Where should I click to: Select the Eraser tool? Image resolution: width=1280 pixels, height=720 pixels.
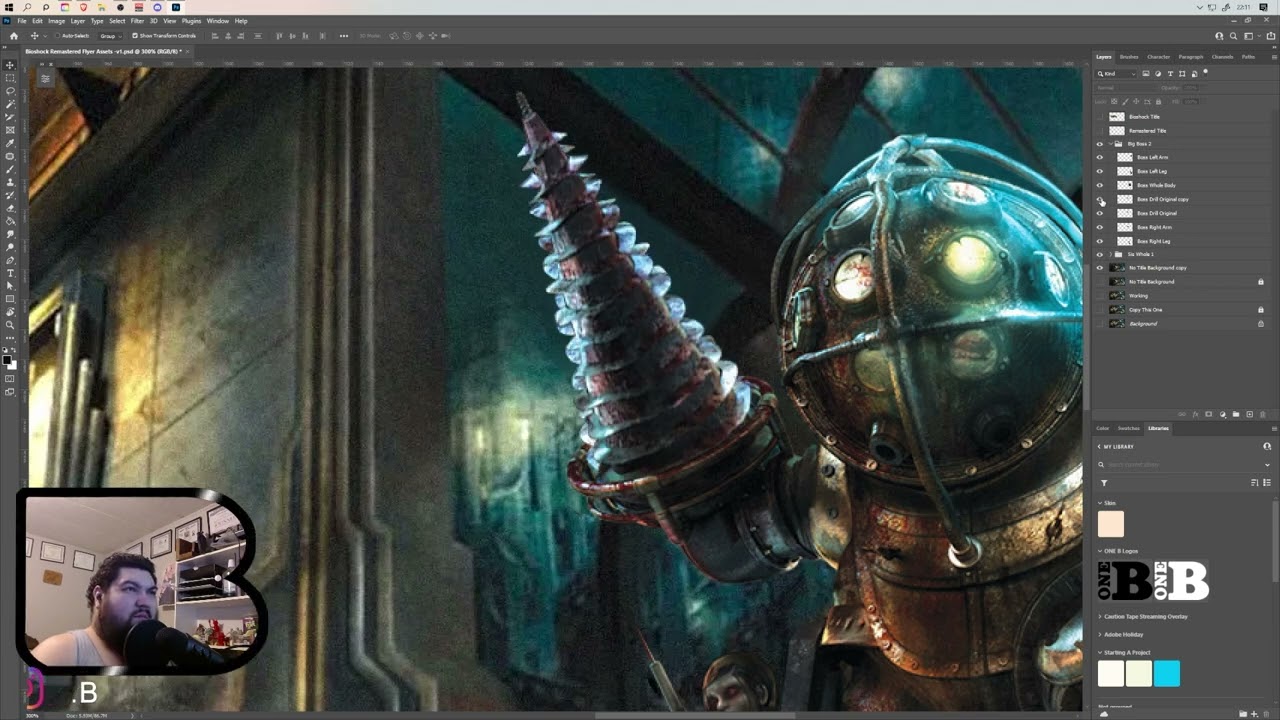point(10,208)
